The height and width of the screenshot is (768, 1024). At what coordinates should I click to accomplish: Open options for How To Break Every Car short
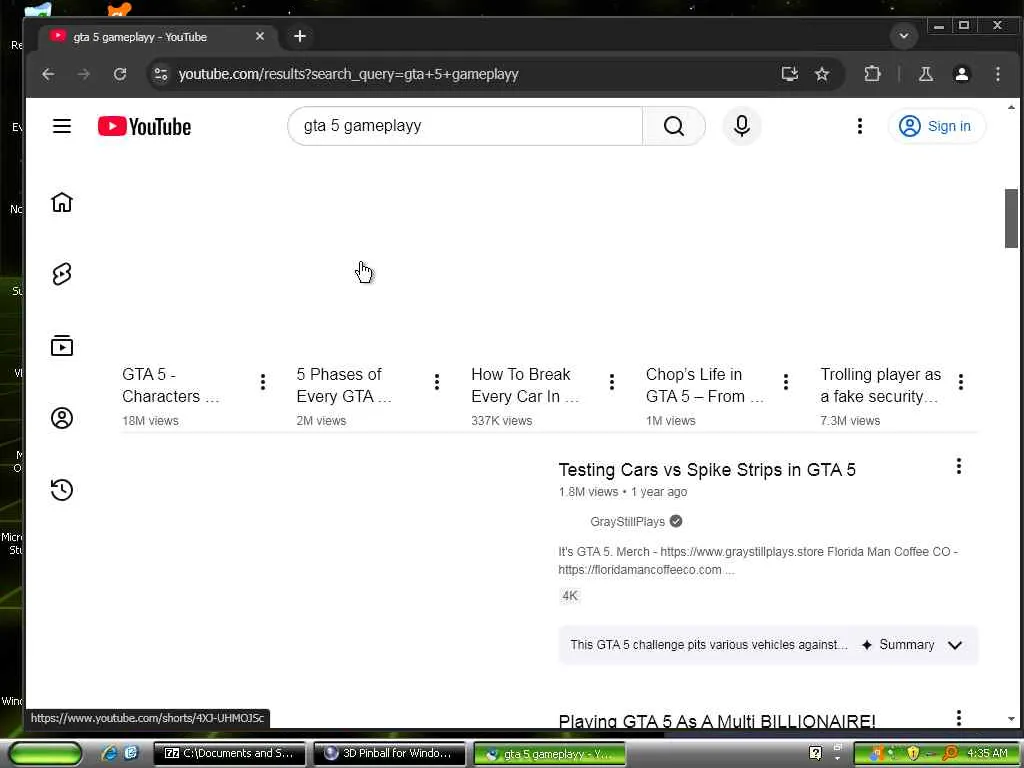coord(611,382)
